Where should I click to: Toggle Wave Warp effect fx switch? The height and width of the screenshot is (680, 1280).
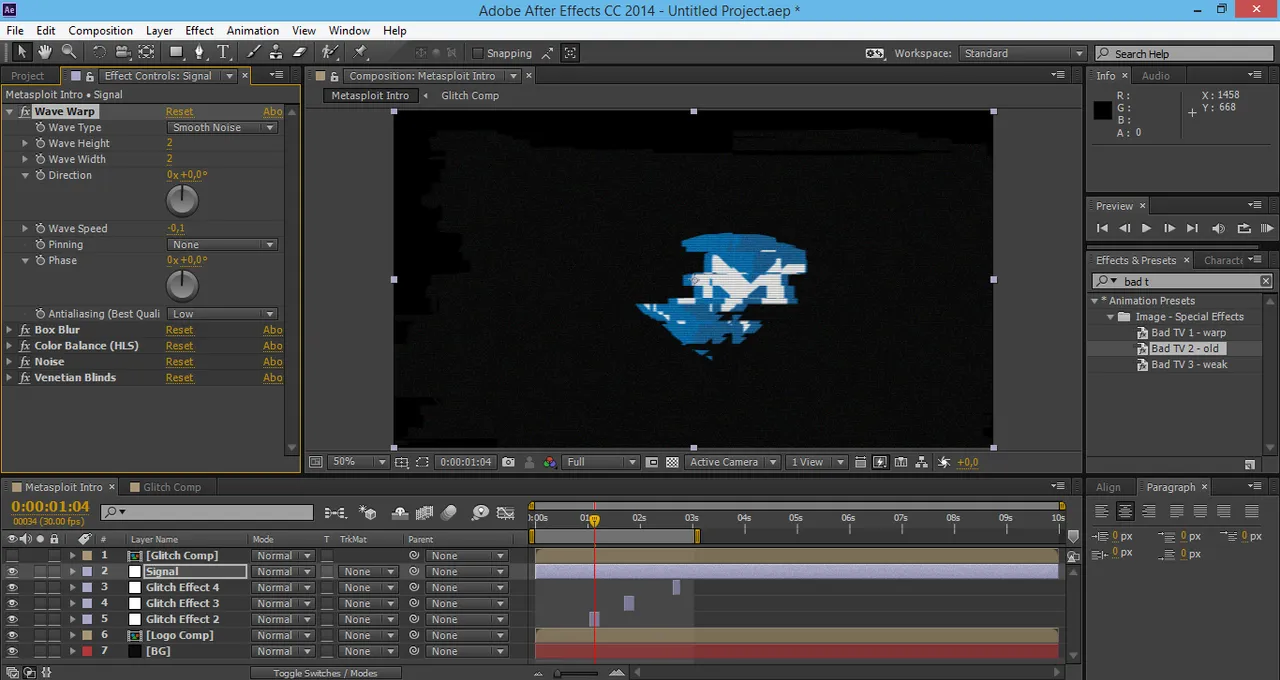tap(25, 112)
